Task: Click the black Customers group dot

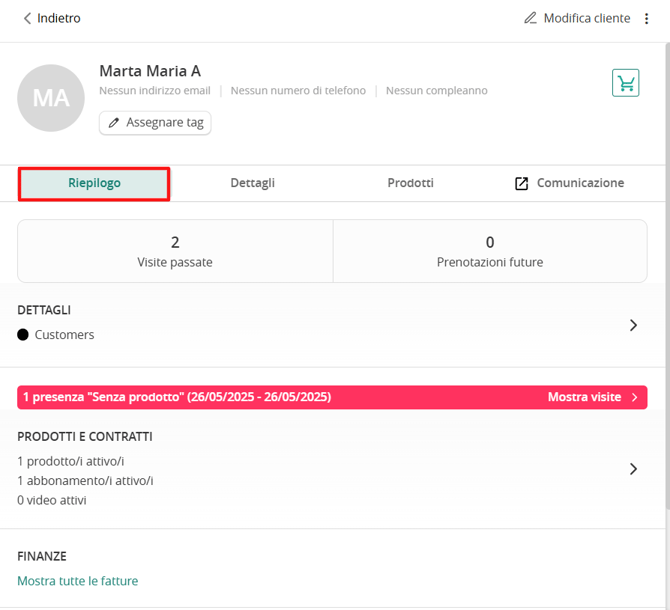Action: (x=23, y=334)
